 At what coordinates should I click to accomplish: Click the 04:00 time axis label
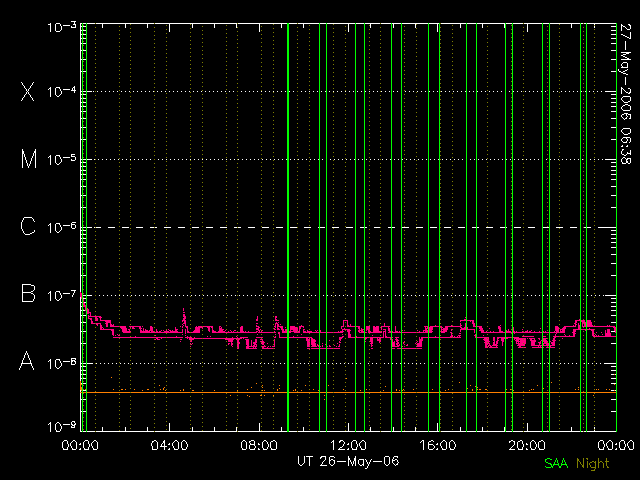169,445
